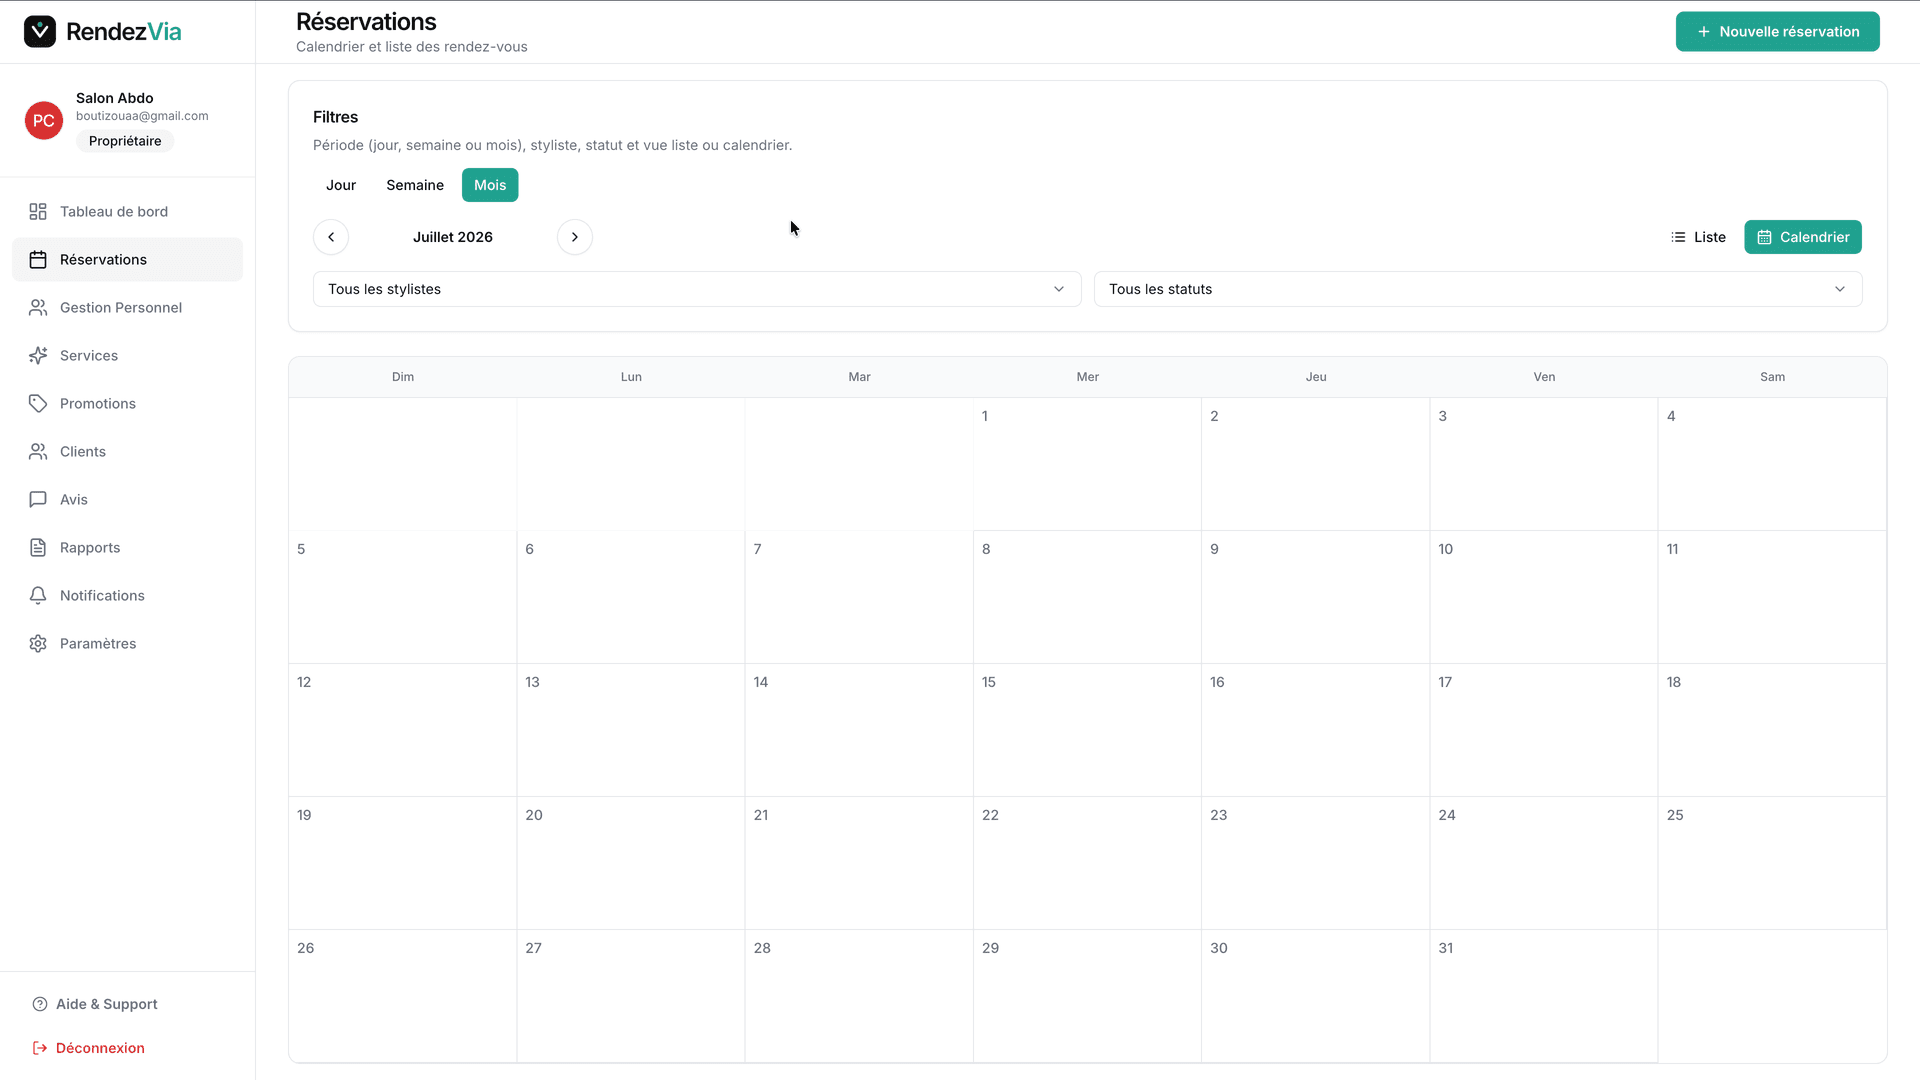Click the boutizouaa@gmail.com email text
Image resolution: width=1920 pixels, height=1080 pixels.
142,116
